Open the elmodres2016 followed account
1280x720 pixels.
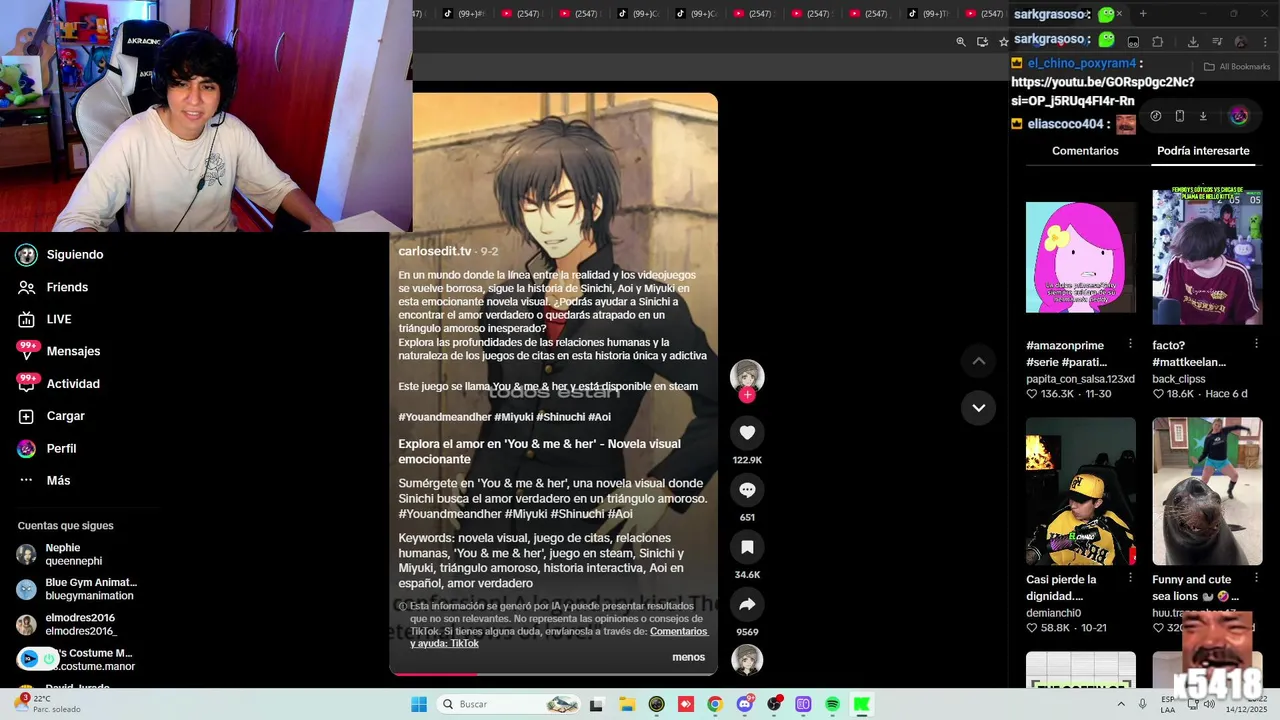click(x=66, y=624)
